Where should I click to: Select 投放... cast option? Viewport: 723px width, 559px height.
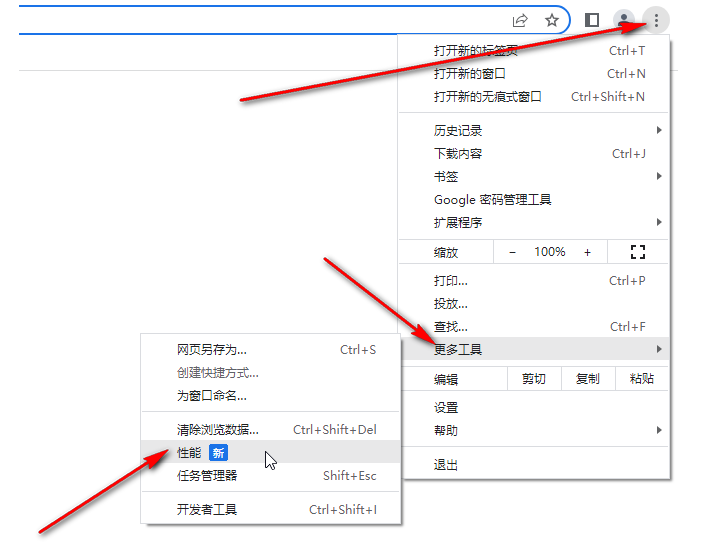coord(534,304)
